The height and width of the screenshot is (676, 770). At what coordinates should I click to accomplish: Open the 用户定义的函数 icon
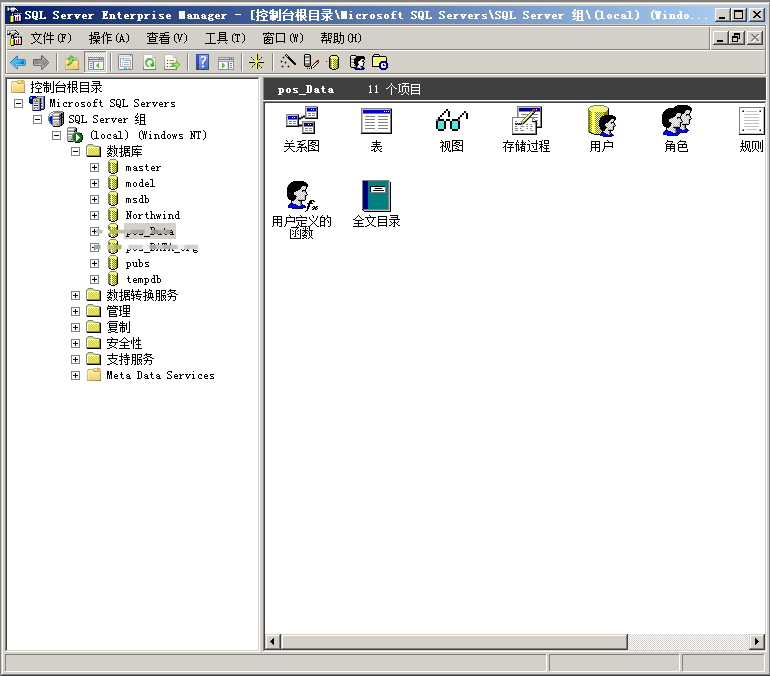(x=301, y=197)
